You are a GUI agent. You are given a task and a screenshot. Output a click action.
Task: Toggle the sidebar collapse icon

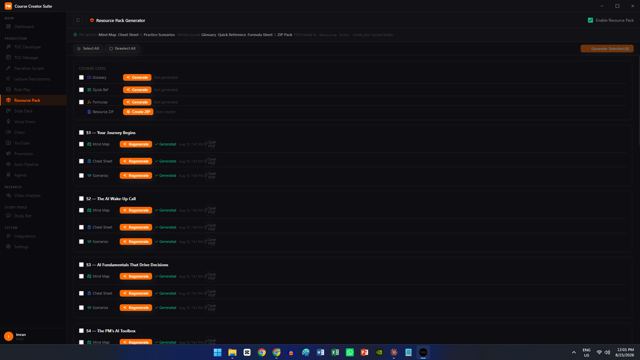[x=78, y=20]
